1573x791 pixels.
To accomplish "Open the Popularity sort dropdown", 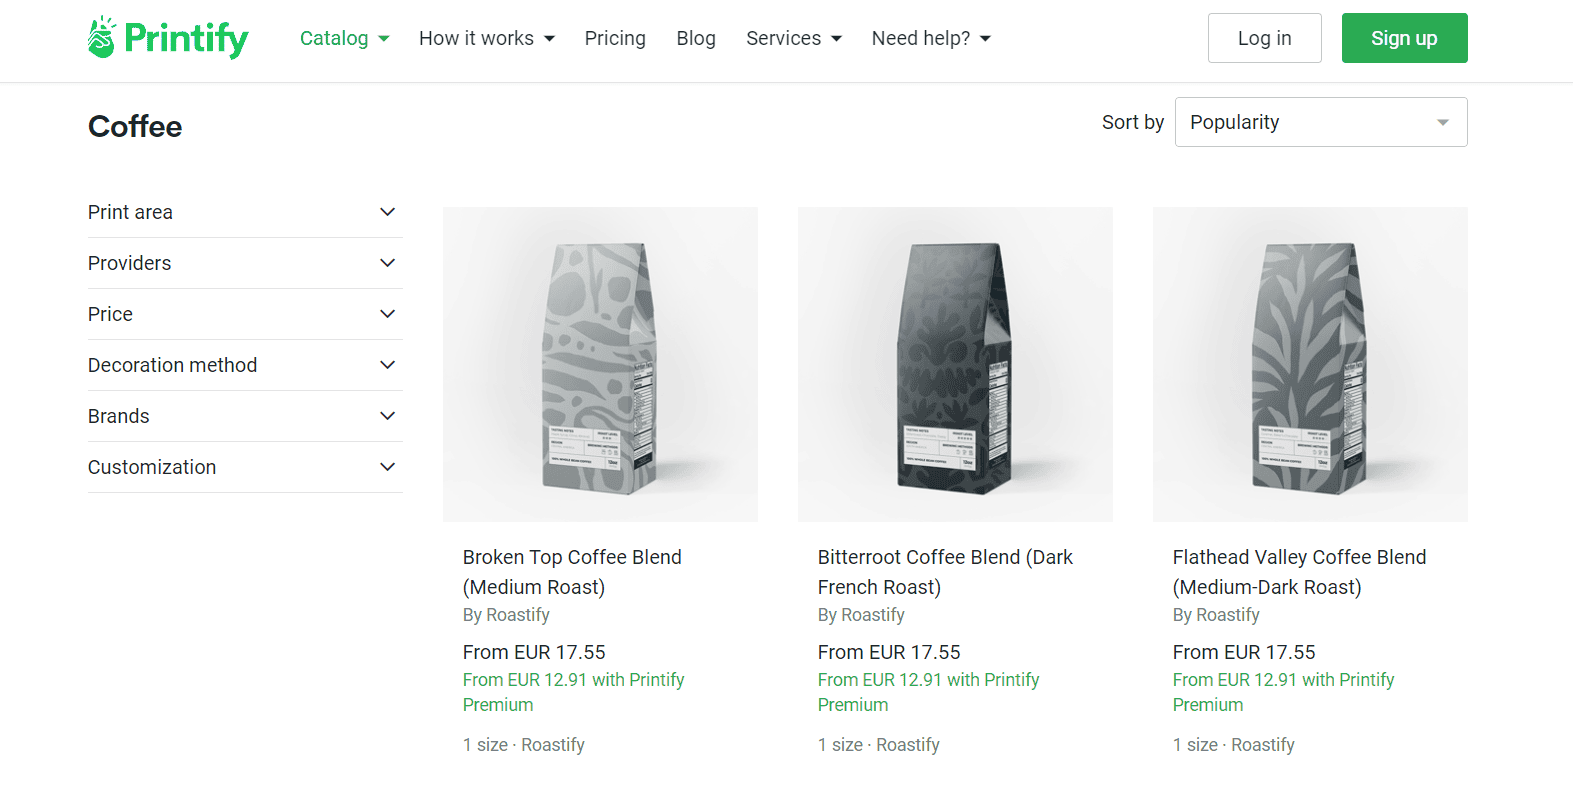I will [x=1320, y=121].
